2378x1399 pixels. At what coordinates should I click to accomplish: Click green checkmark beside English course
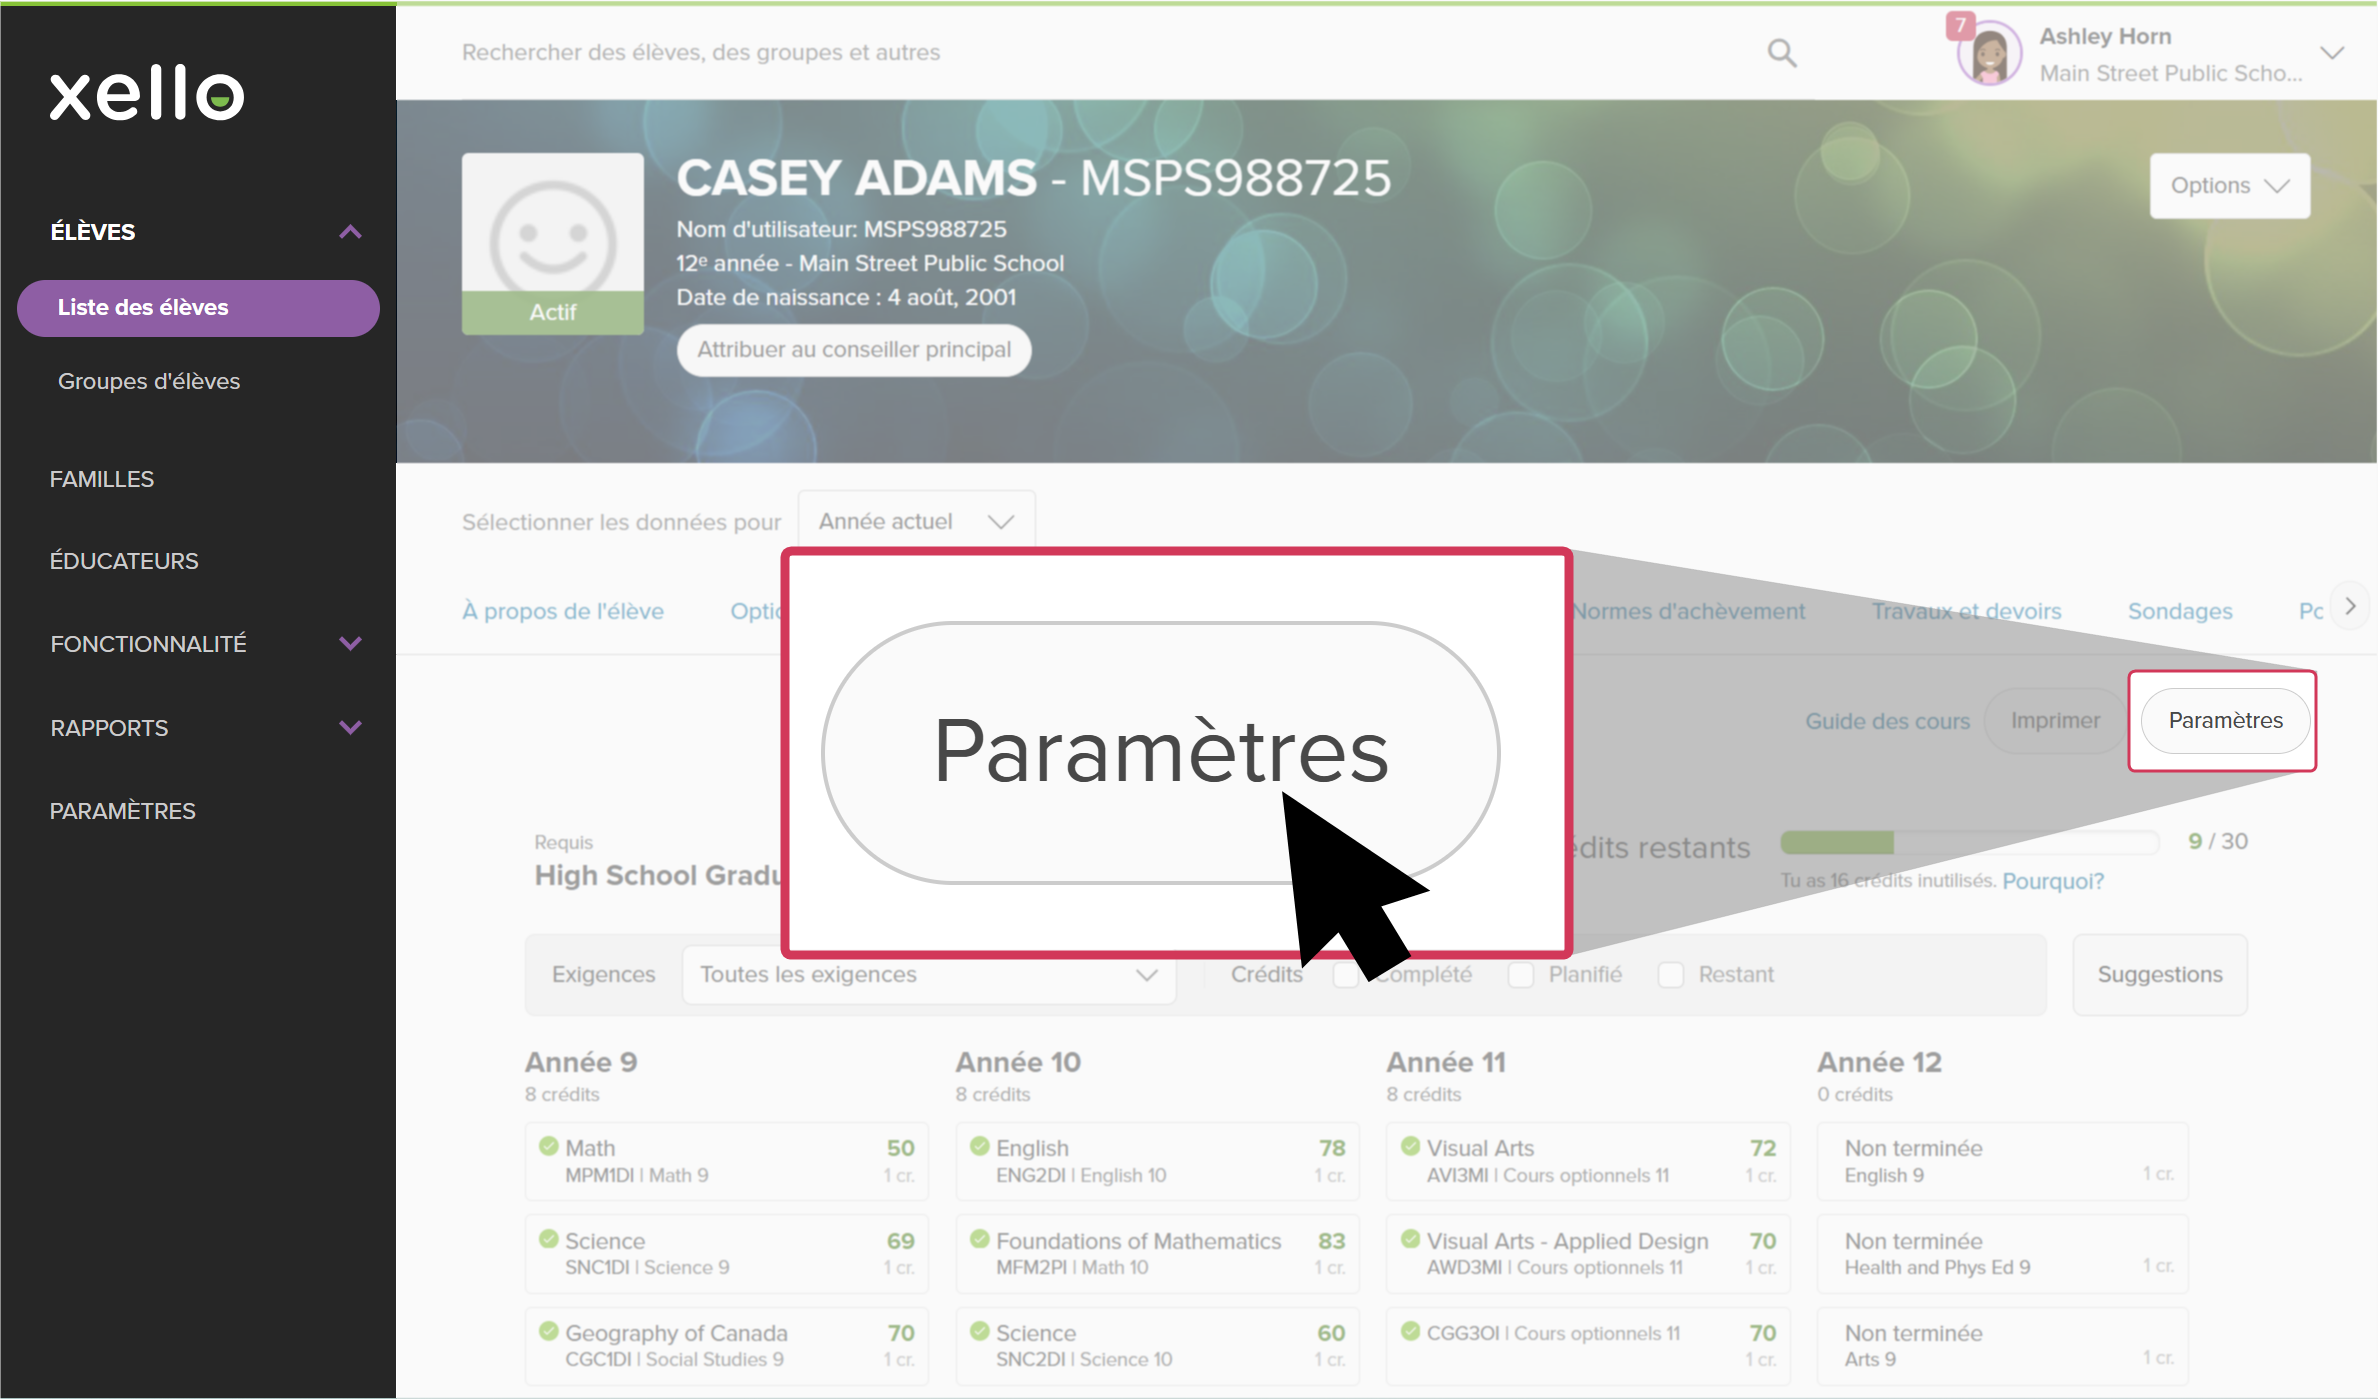point(979,1146)
